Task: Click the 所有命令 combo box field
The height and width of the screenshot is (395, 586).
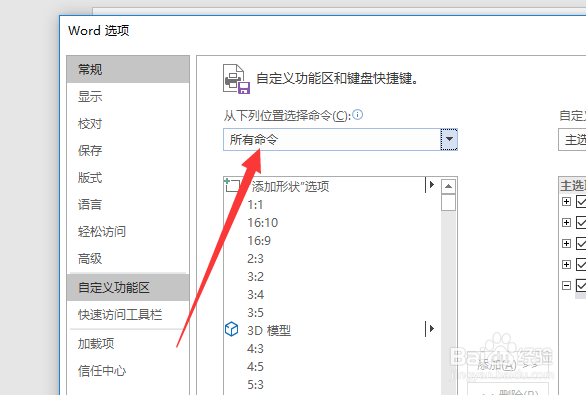Action: tap(340, 139)
